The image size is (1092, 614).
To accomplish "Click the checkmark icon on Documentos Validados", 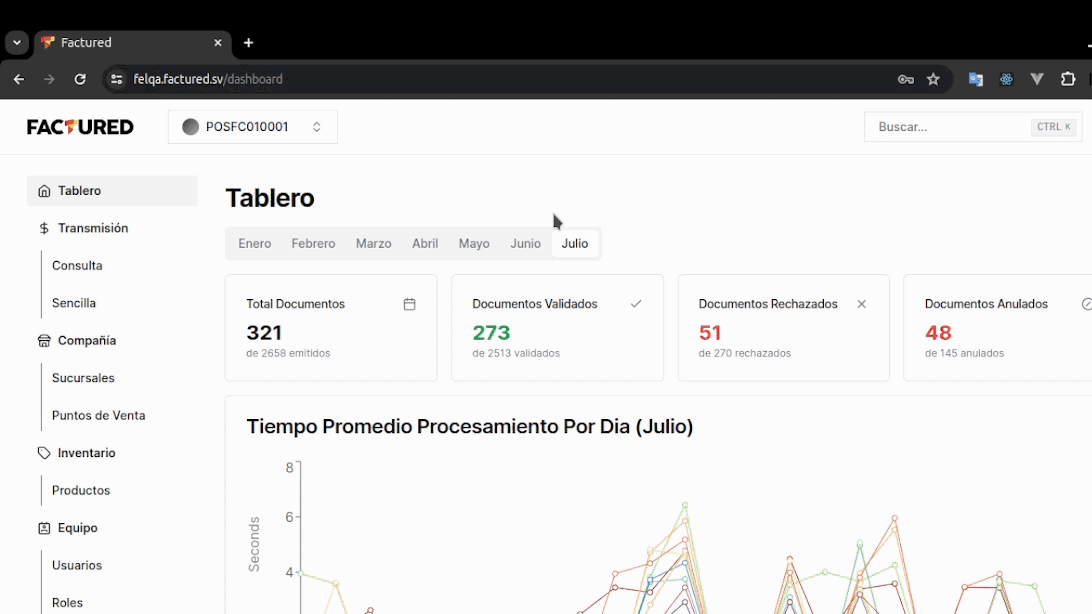I will click(x=635, y=304).
